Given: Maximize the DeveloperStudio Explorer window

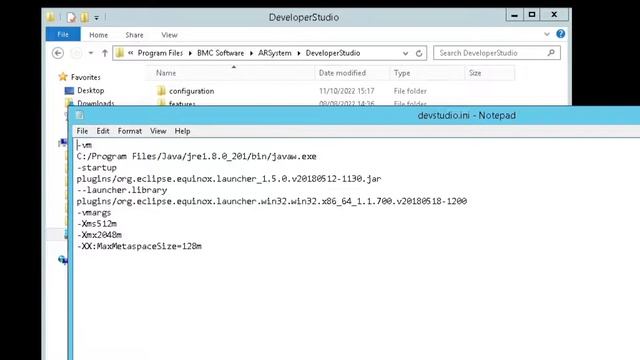Looking at the screenshot, I should pos(532,15).
